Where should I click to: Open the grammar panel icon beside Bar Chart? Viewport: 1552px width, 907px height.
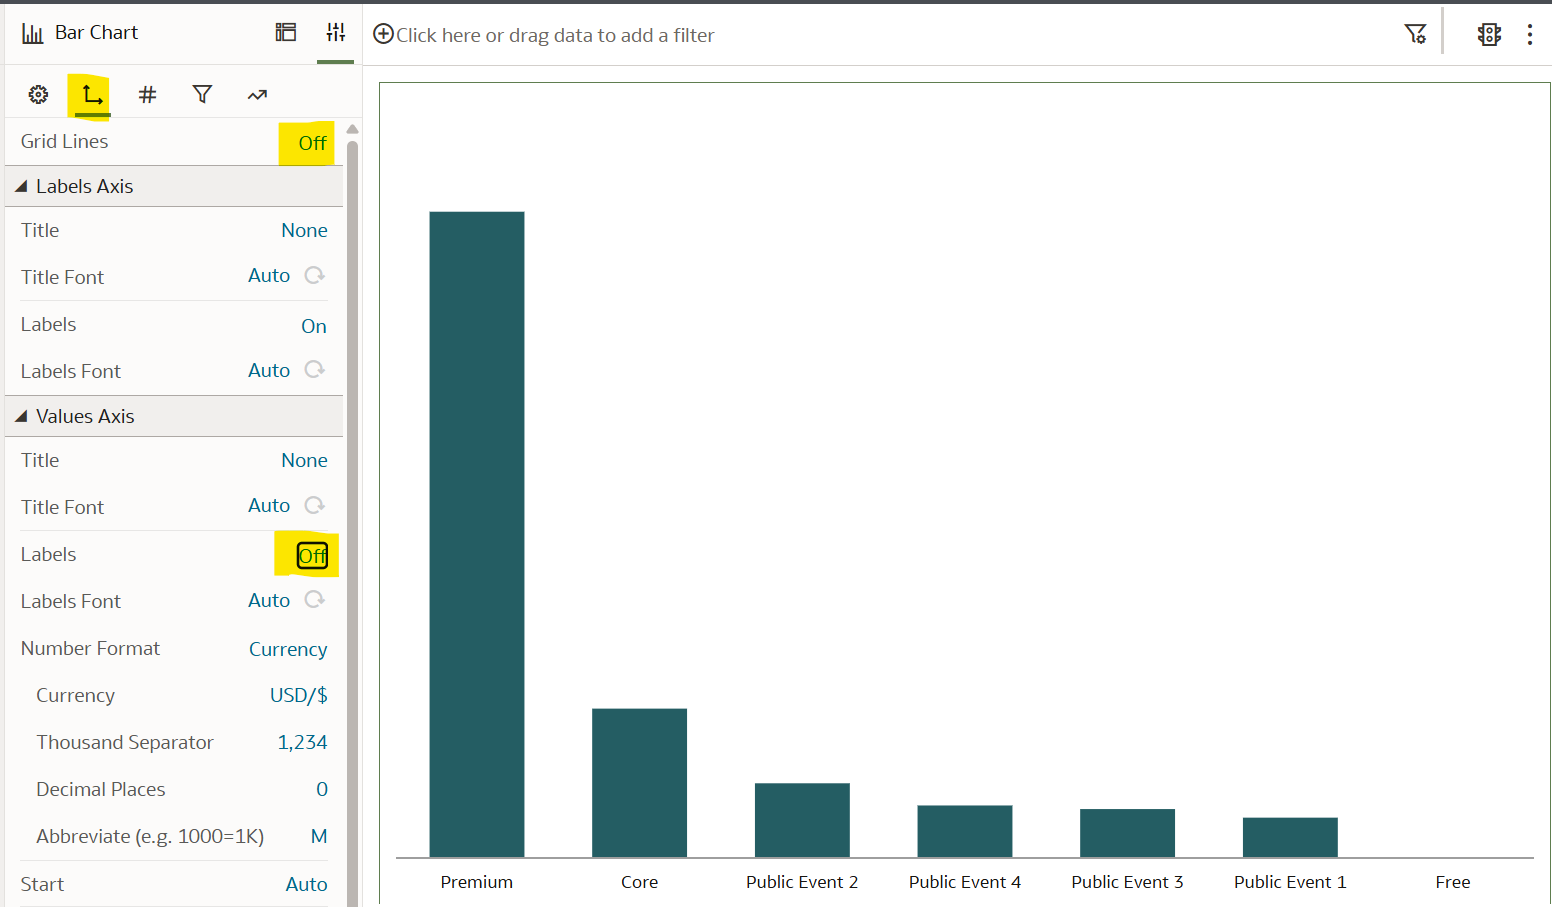[x=286, y=32]
